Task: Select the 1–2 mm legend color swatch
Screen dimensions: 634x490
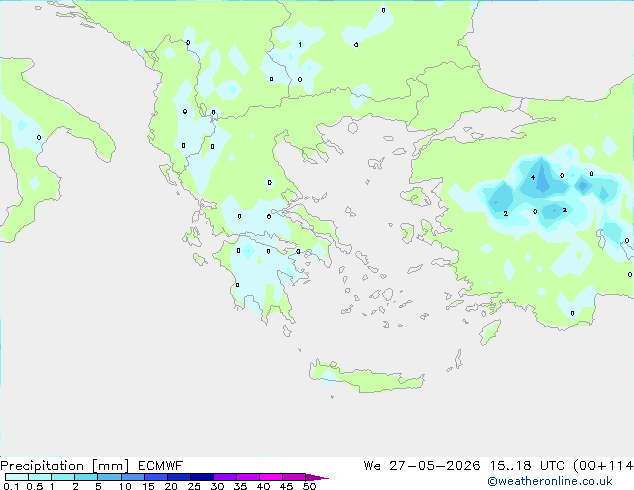Action: coord(63,477)
